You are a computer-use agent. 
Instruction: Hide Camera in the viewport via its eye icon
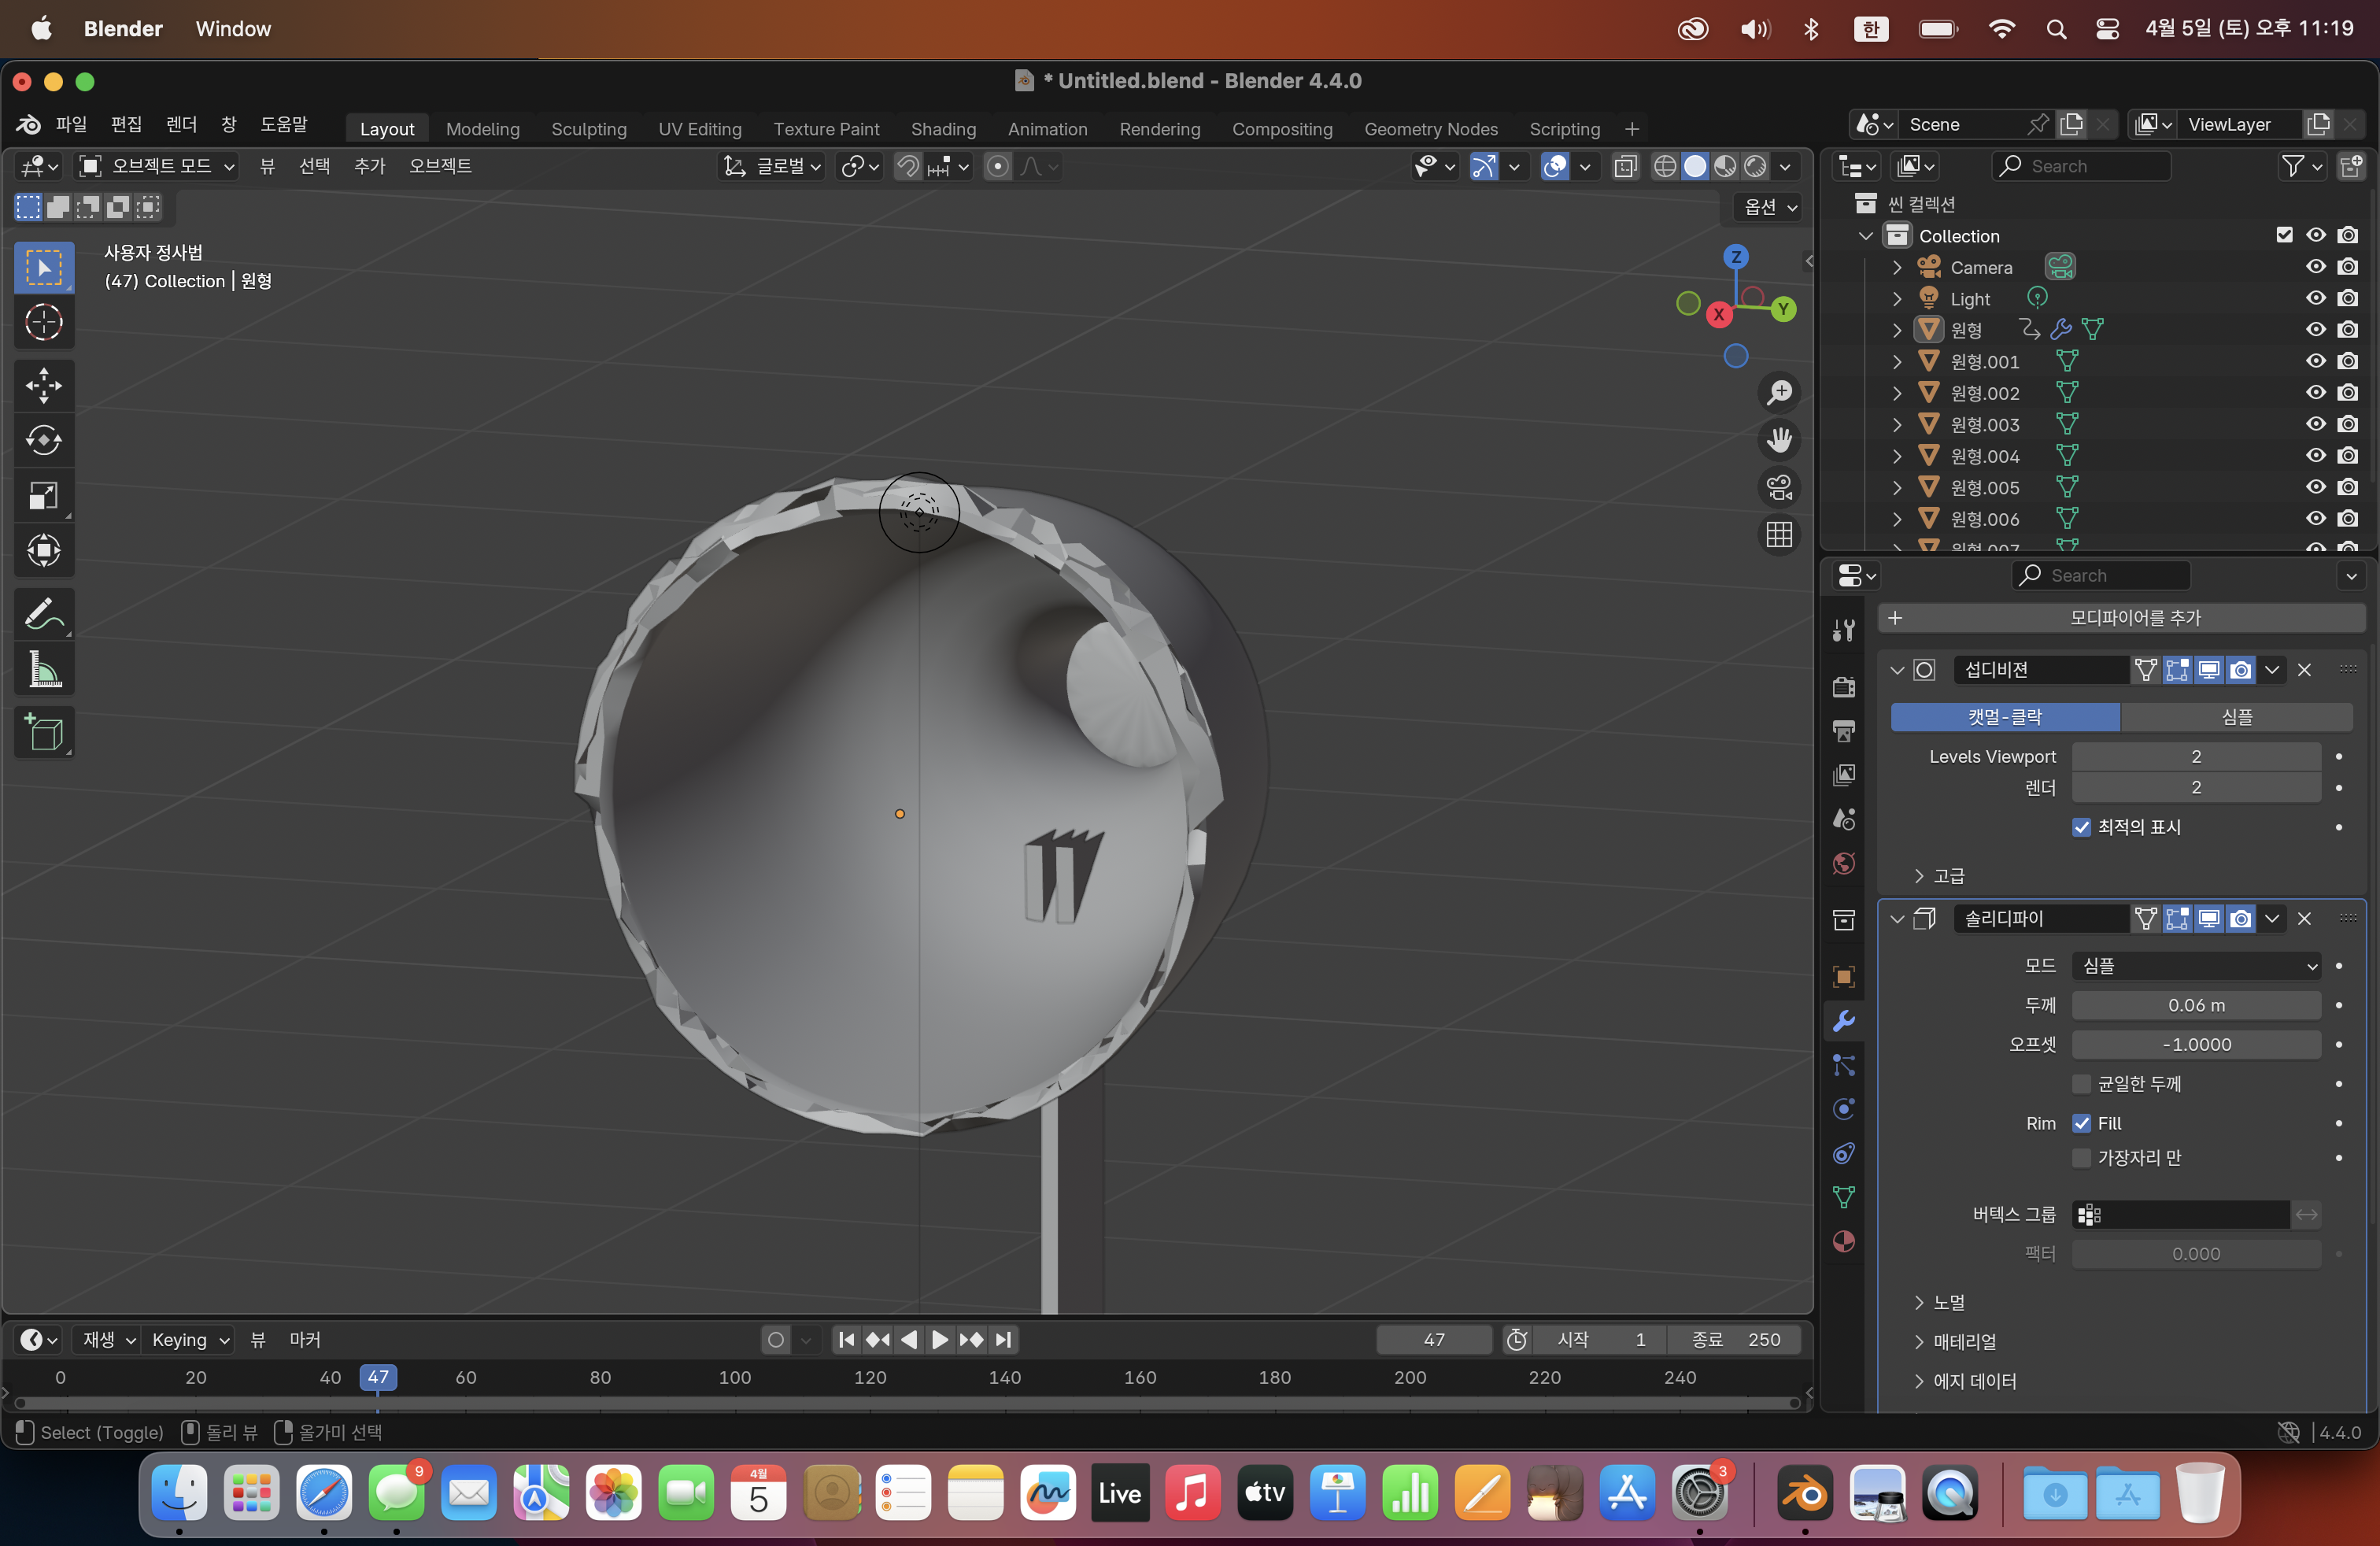coord(2316,267)
